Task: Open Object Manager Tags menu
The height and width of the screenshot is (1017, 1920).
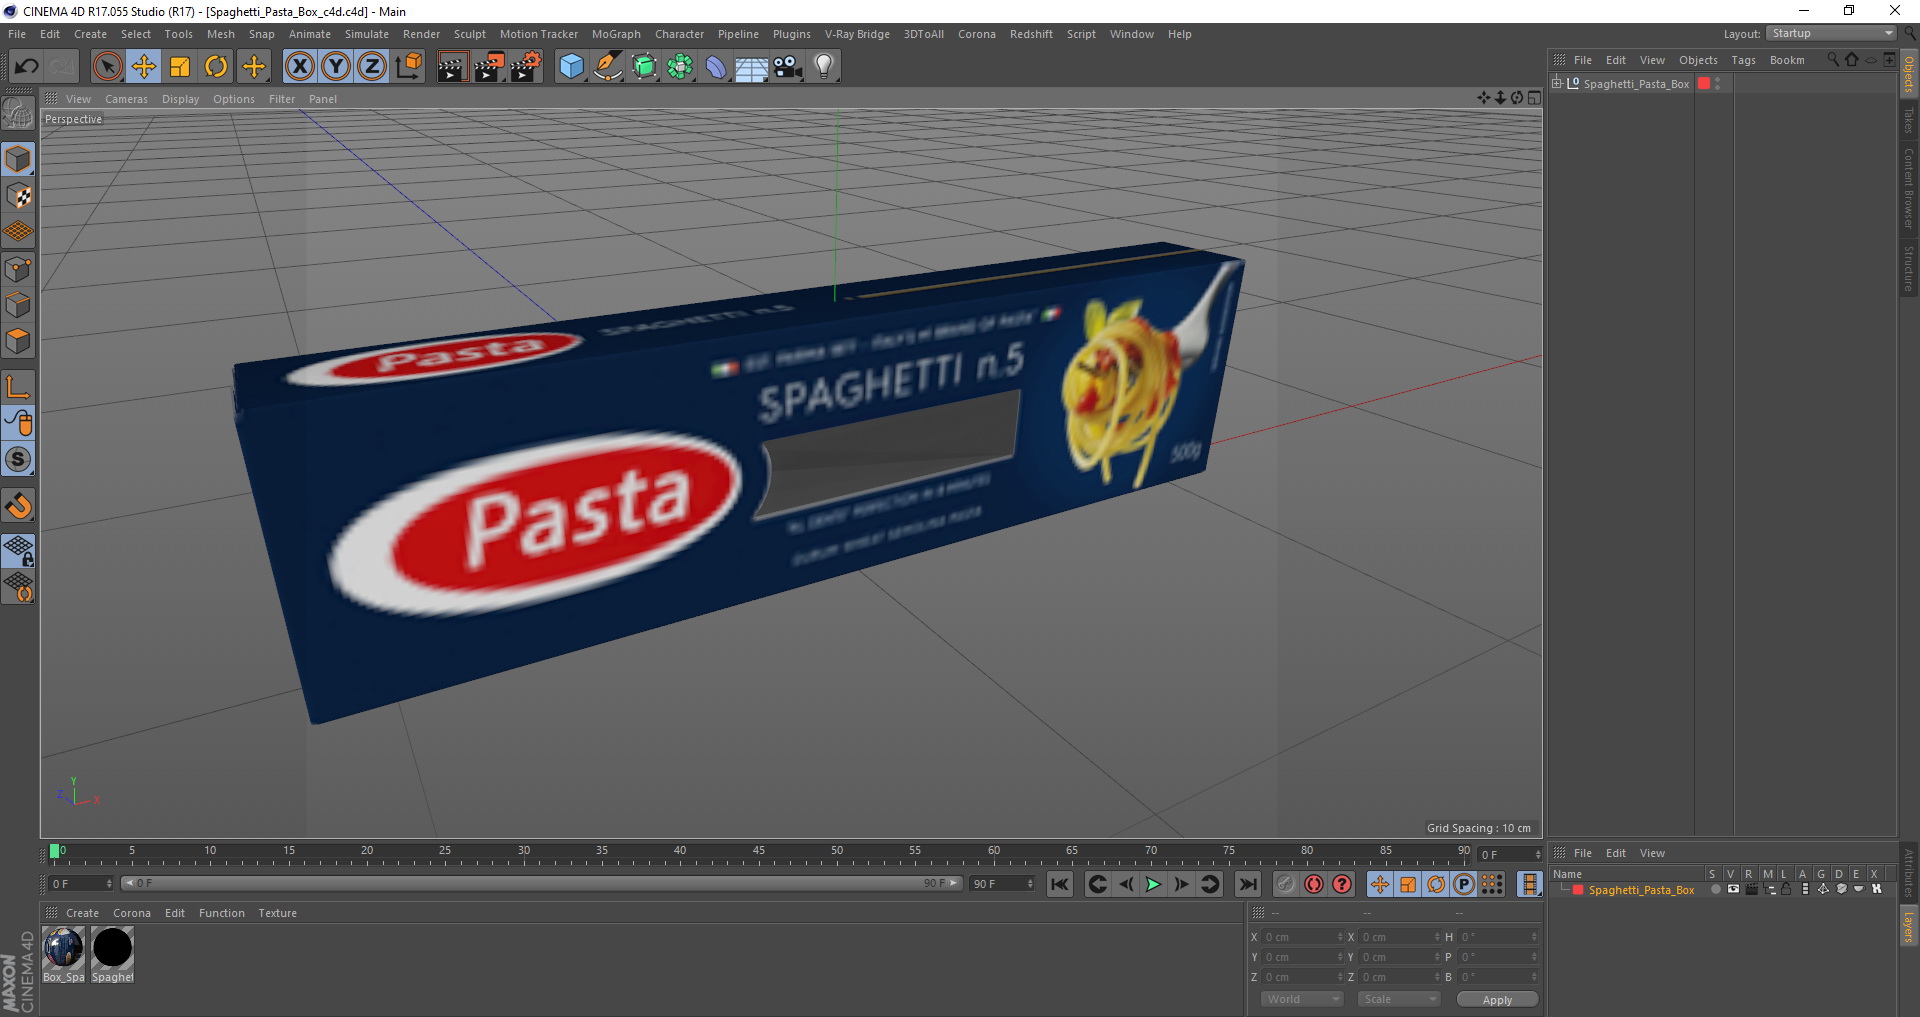Action: click(x=1743, y=60)
